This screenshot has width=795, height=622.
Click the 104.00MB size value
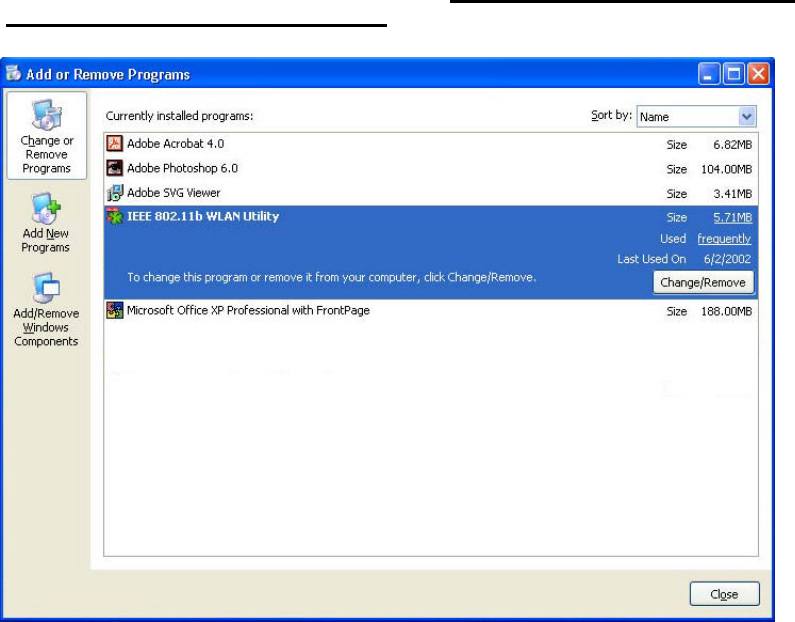(x=727, y=169)
